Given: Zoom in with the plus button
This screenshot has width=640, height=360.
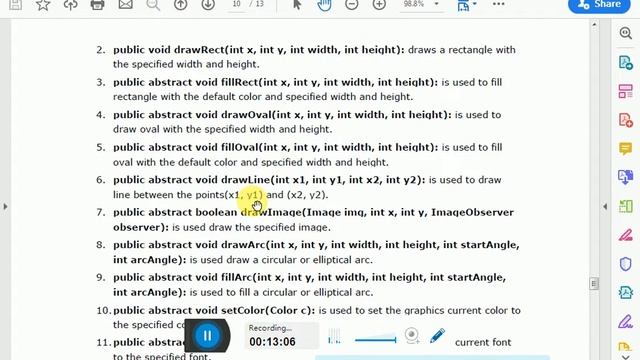Looking at the screenshot, I should [x=379, y=5].
